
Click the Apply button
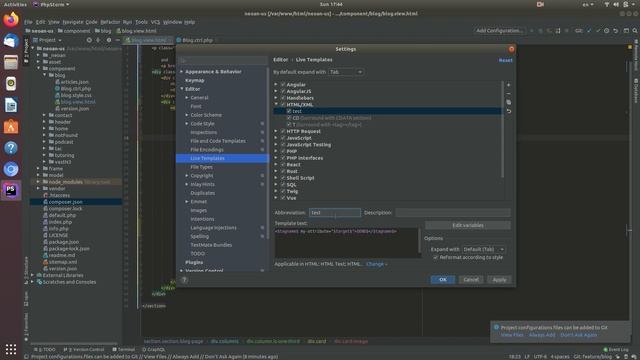click(499, 280)
